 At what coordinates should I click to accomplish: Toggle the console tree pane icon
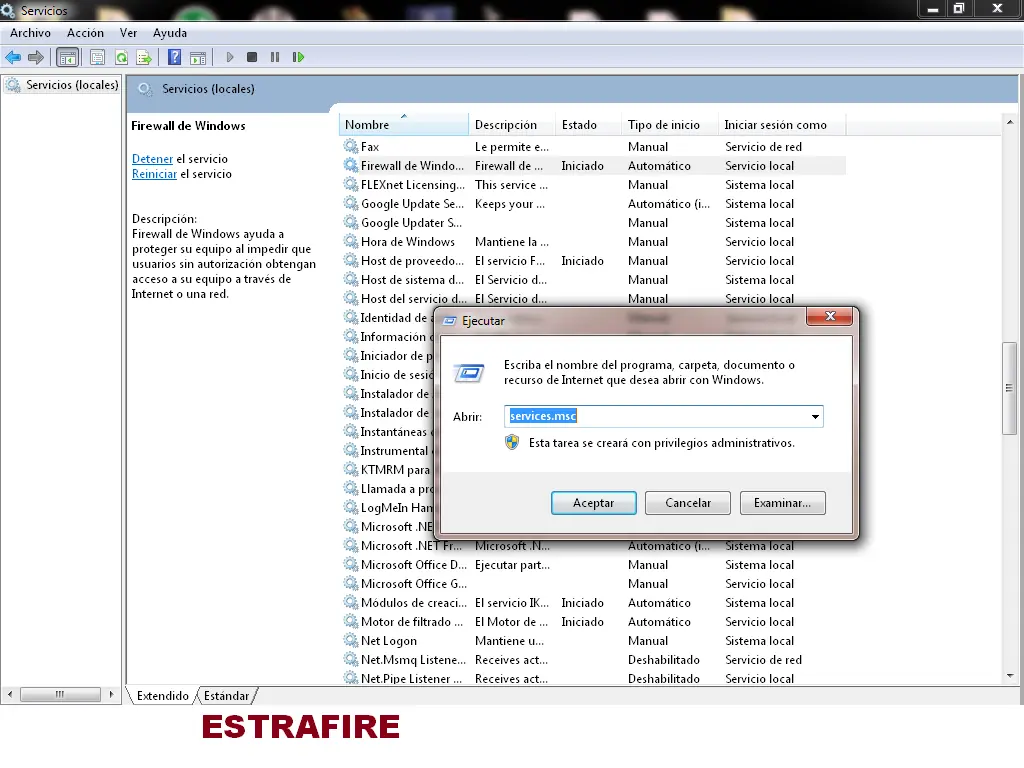point(67,57)
